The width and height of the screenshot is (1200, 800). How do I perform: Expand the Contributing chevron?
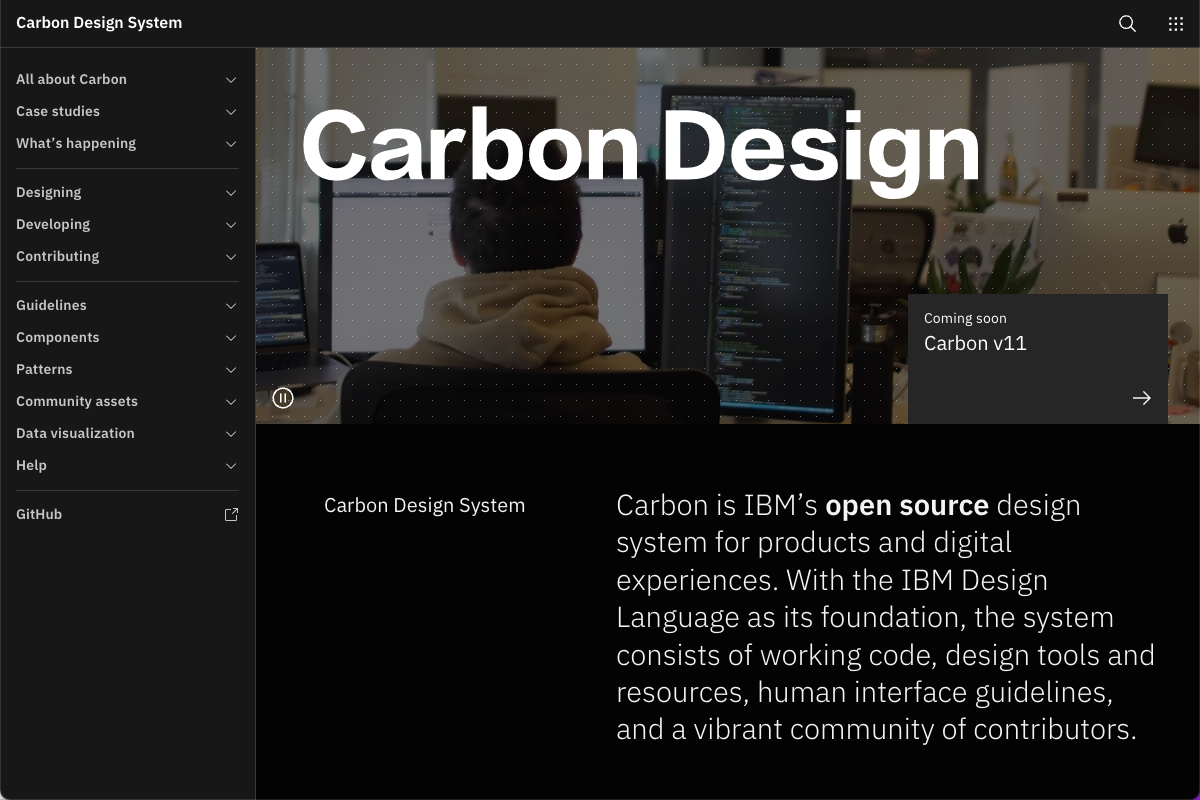click(231, 257)
